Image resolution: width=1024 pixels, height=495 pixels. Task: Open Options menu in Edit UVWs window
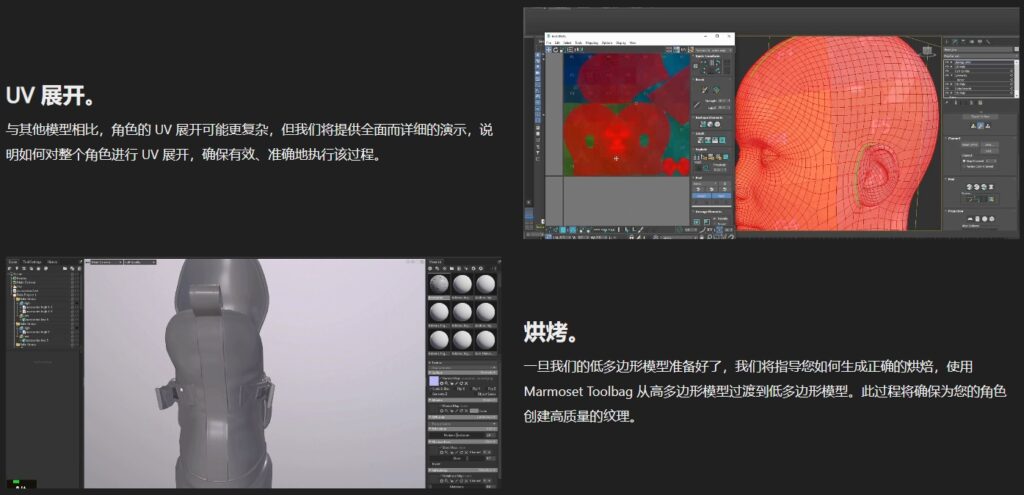click(x=607, y=42)
